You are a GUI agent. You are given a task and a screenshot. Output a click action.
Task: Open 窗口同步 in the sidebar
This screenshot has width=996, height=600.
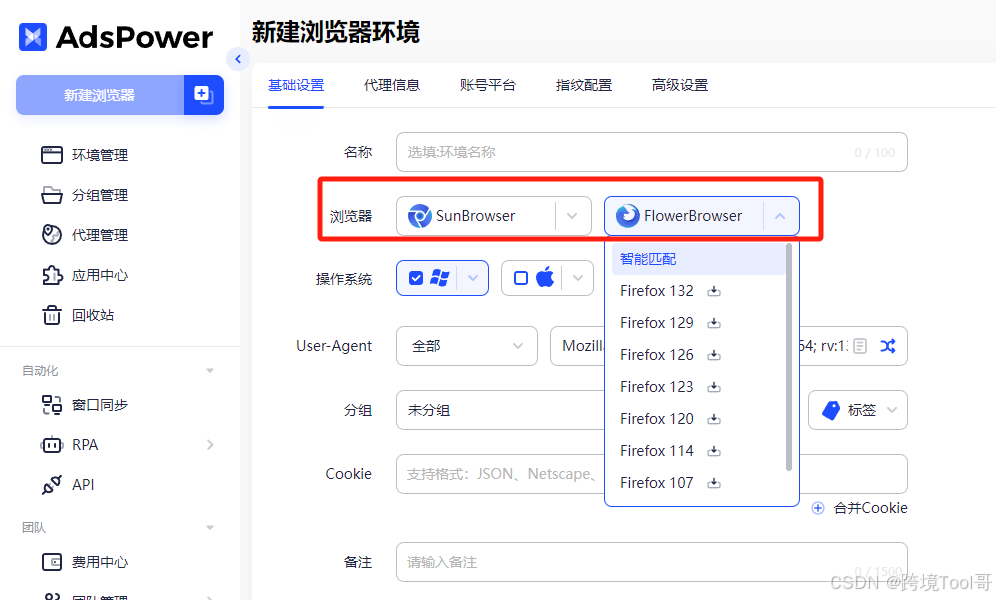pos(84,404)
